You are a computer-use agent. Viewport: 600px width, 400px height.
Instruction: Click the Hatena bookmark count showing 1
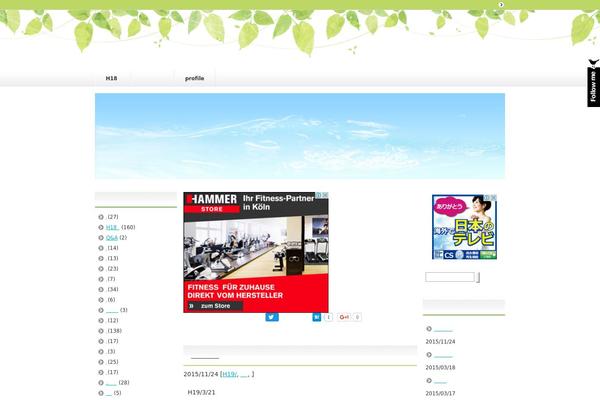pos(328,317)
